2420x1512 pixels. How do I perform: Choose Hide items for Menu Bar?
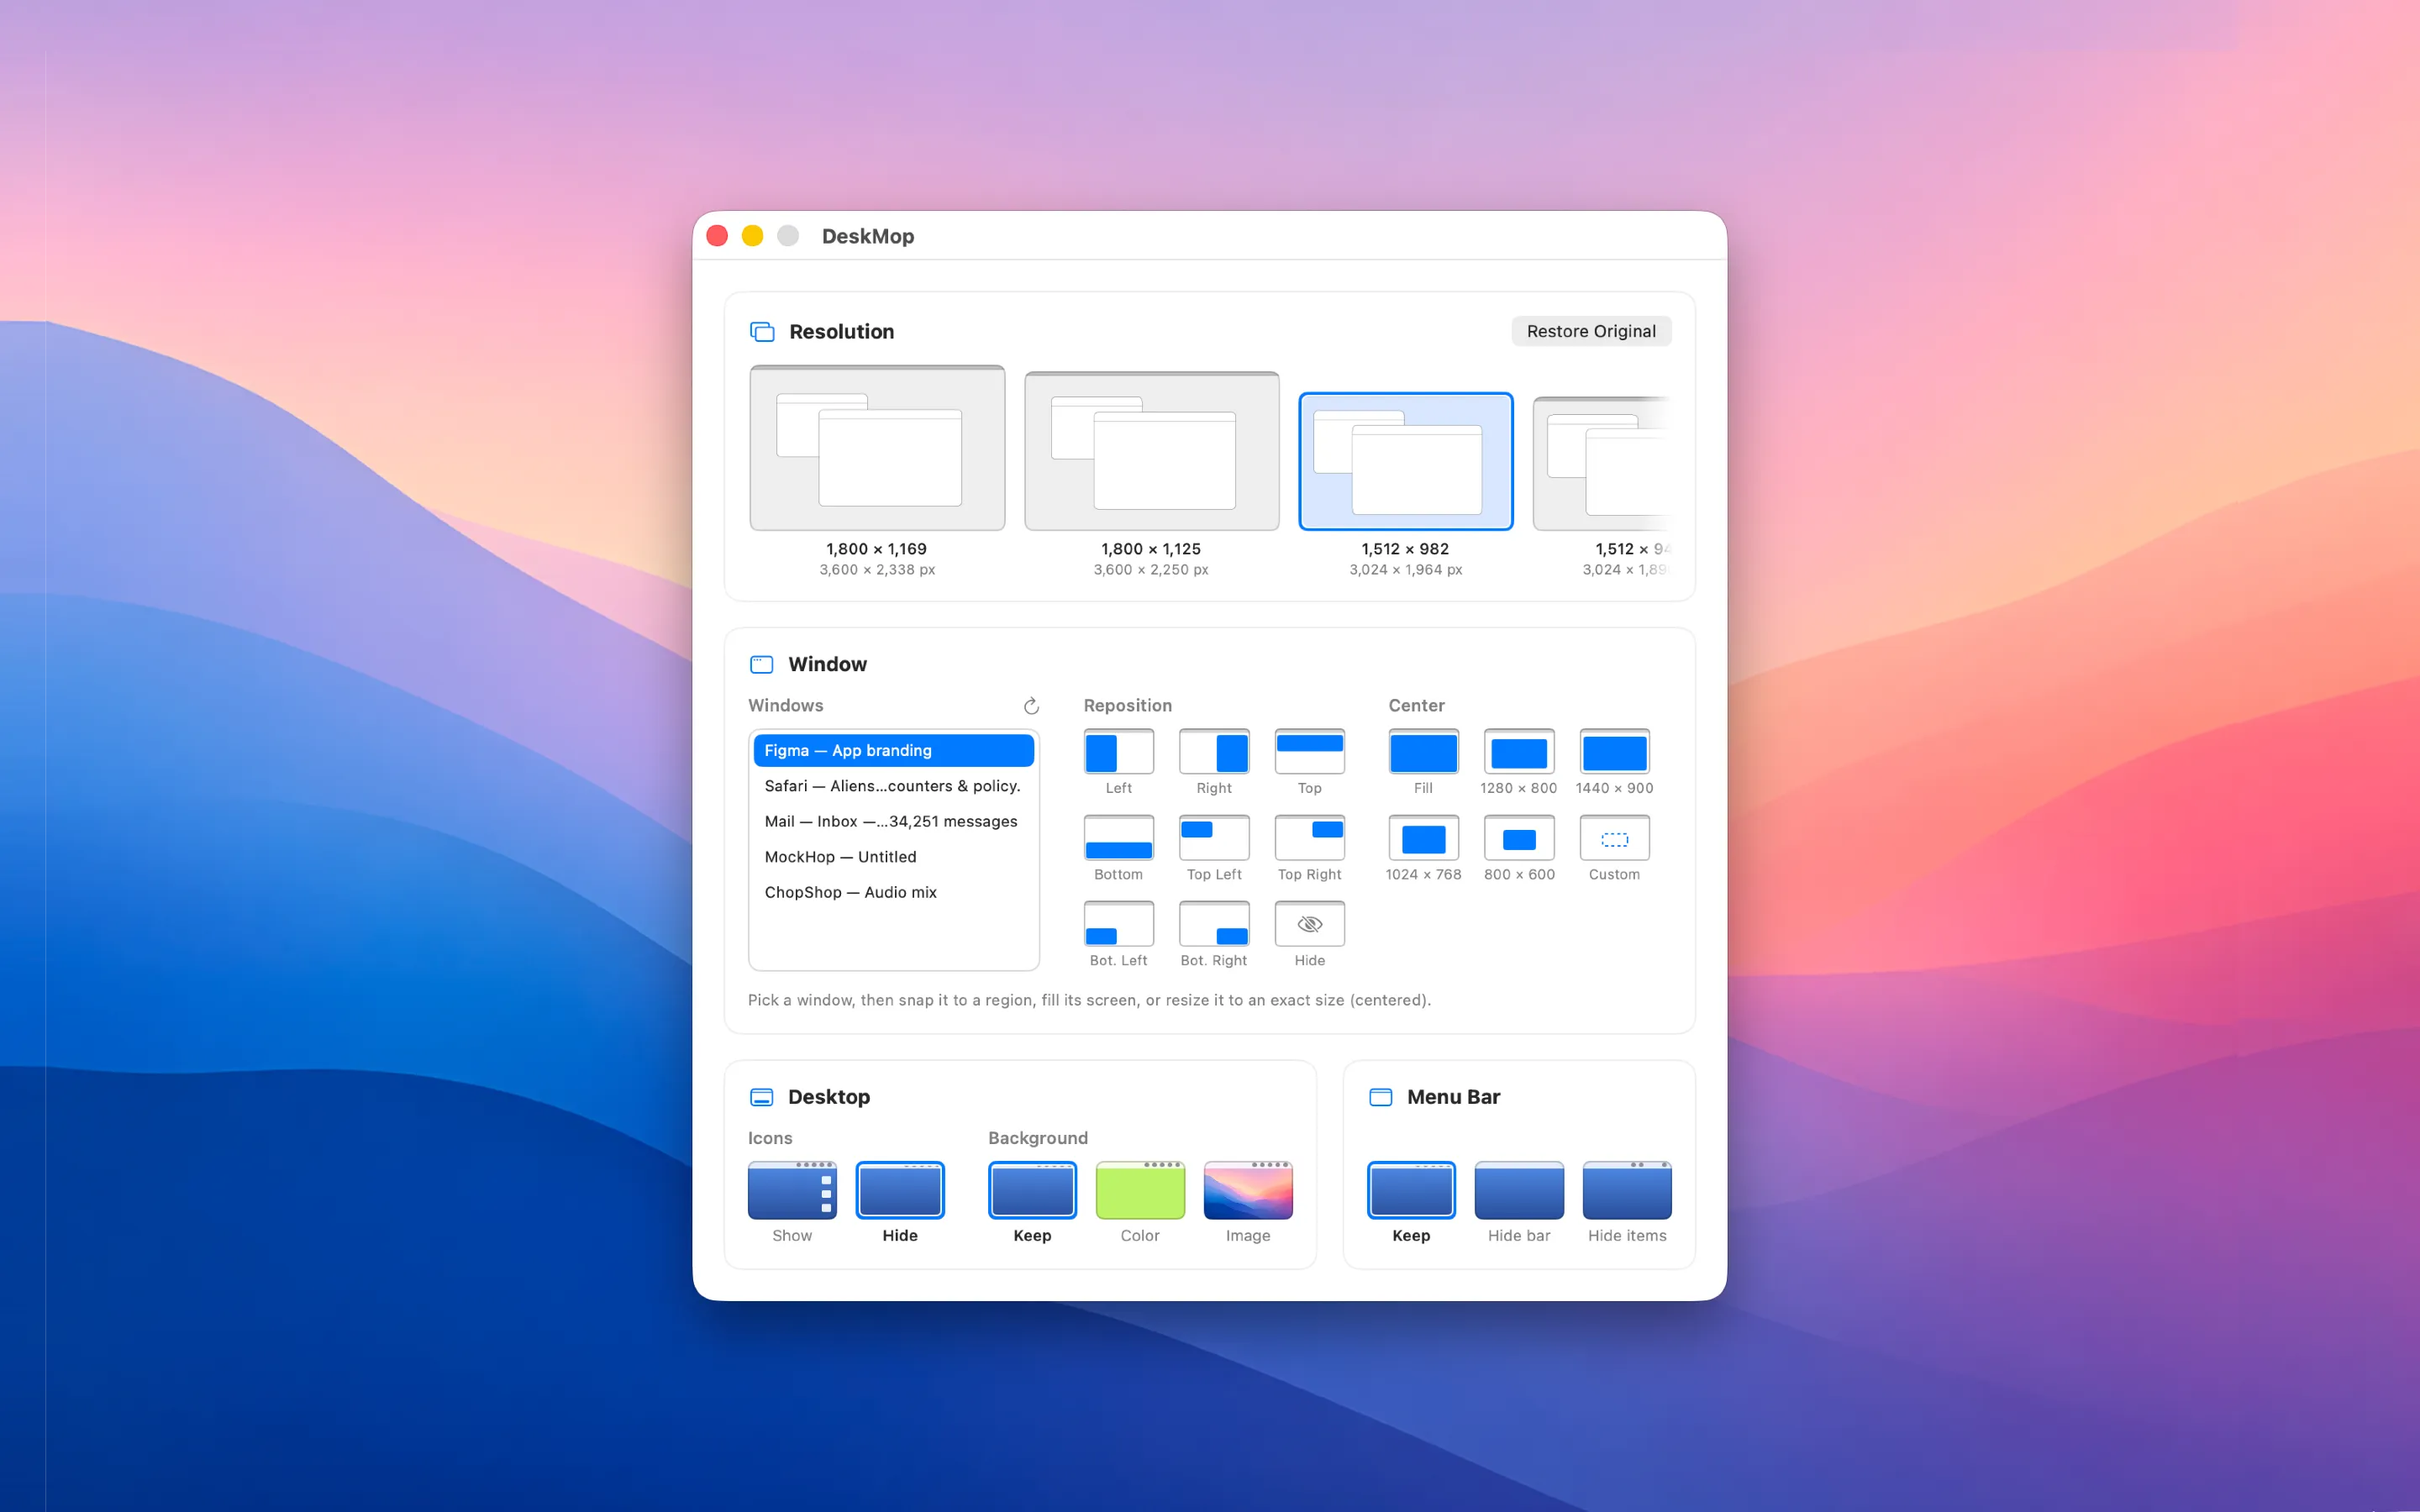click(x=1627, y=1190)
